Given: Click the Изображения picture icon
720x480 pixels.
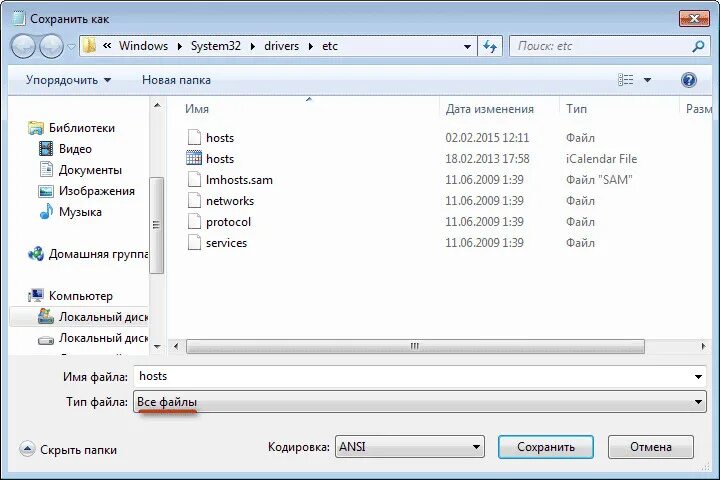Looking at the screenshot, I should [x=46, y=191].
